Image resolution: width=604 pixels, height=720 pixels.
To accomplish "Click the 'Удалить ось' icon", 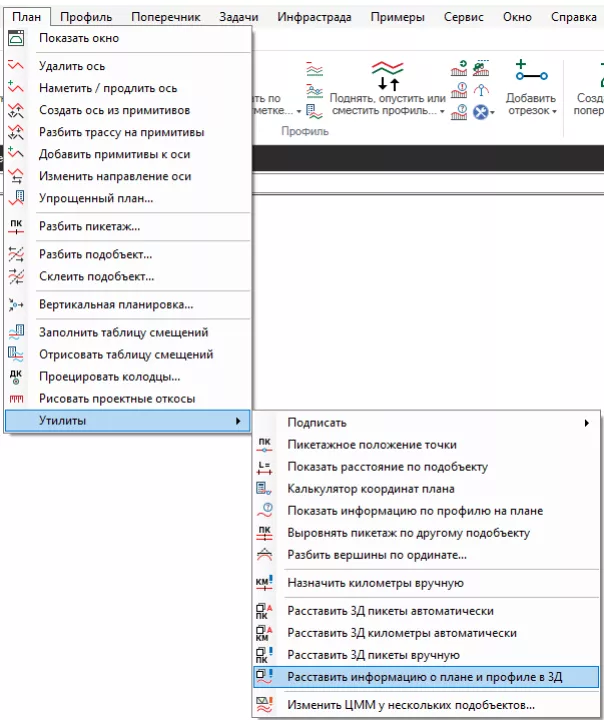I will [x=15, y=66].
